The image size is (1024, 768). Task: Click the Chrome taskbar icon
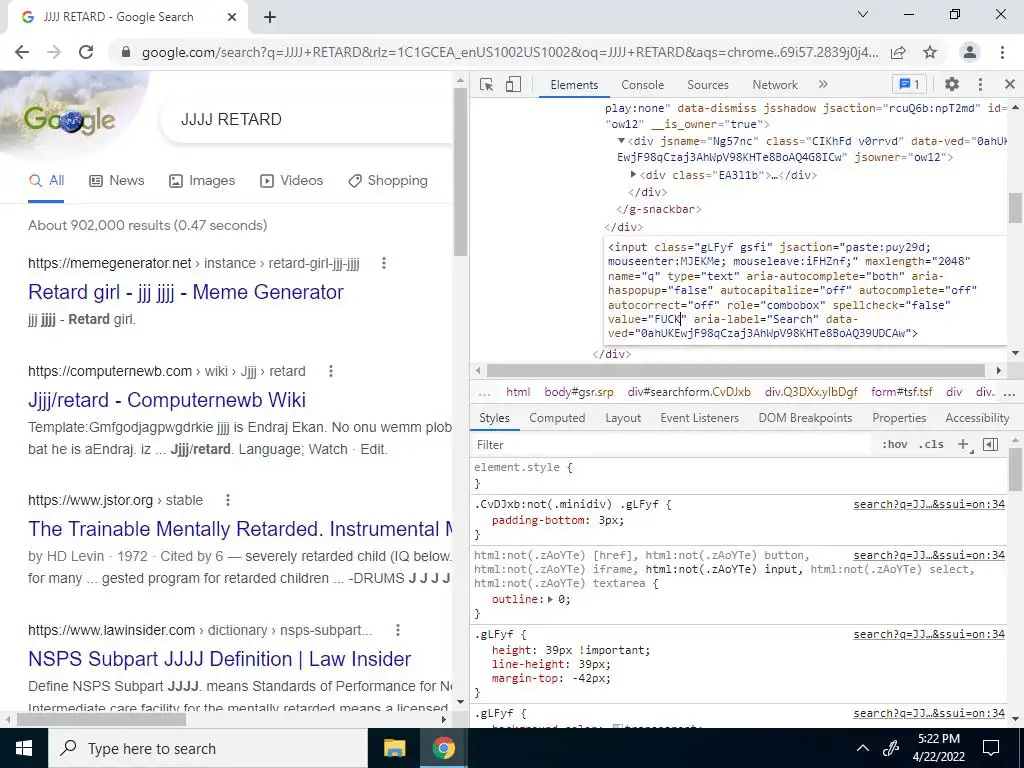443,748
